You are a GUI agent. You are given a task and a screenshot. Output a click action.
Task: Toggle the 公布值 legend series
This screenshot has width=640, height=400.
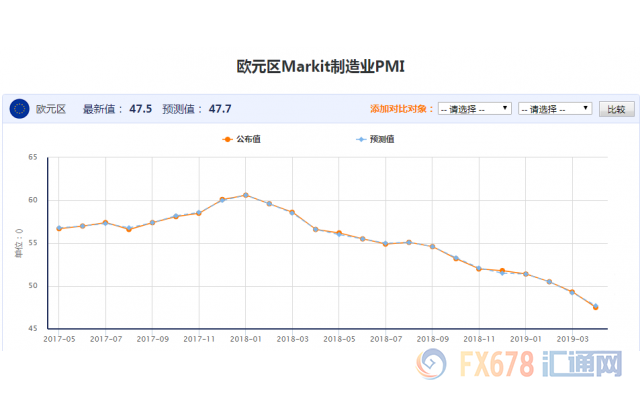coord(243,140)
